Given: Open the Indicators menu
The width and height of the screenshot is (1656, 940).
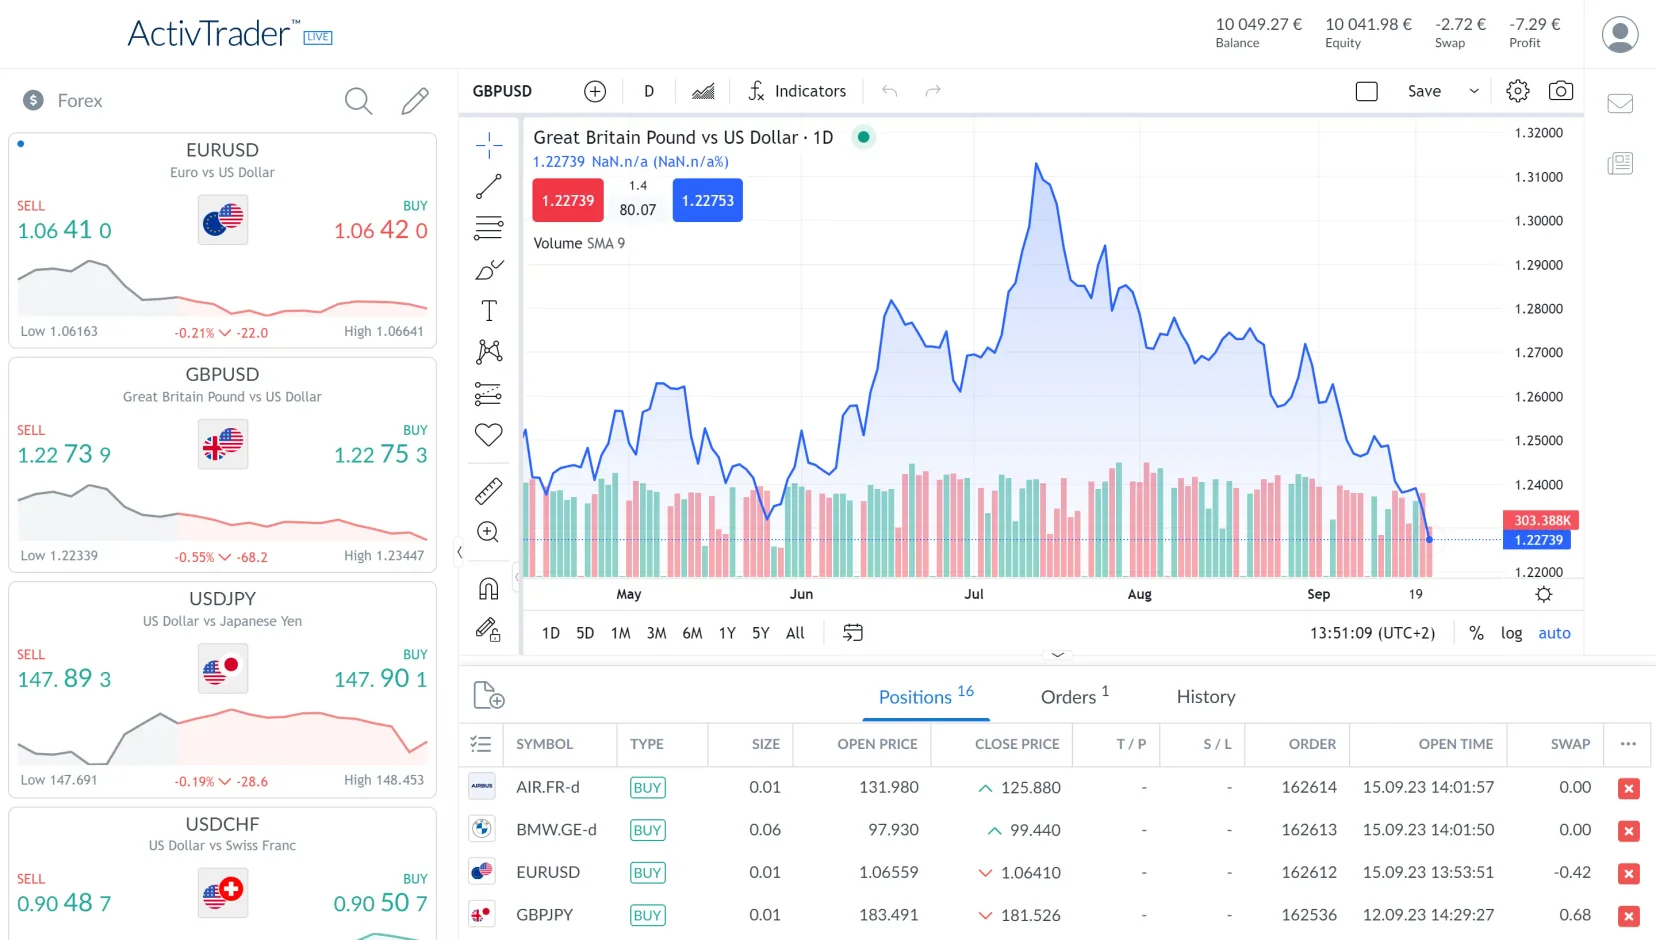Looking at the screenshot, I should [797, 91].
